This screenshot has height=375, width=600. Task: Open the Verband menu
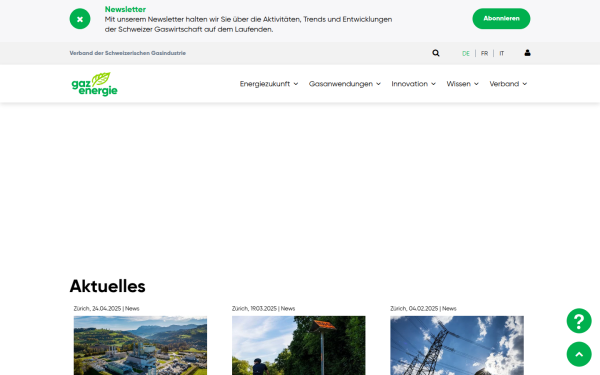click(x=504, y=84)
